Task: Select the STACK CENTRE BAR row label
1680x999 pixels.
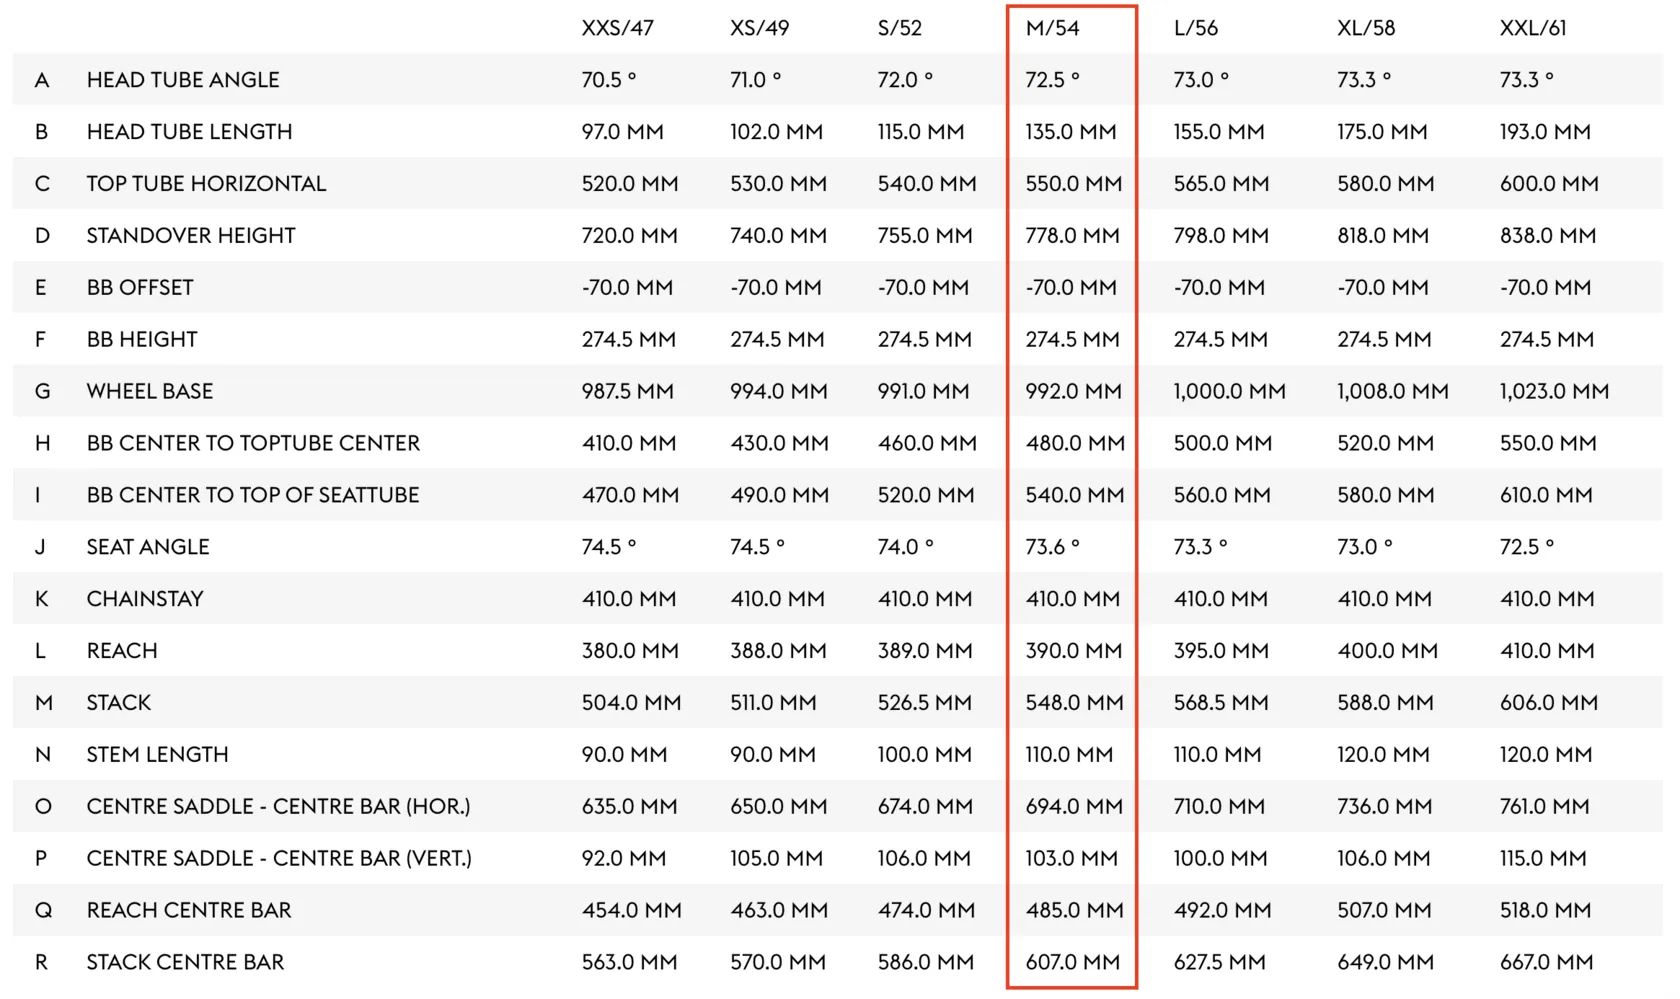Action: click(185, 962)
